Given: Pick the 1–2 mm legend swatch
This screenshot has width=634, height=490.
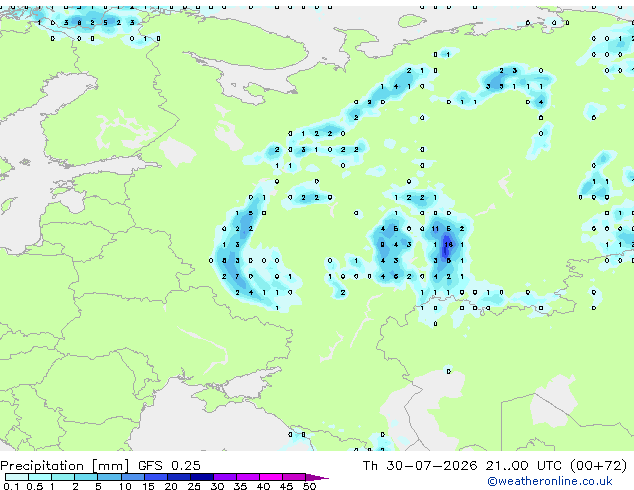Looking at the screenshot, I should pos(63,477).
